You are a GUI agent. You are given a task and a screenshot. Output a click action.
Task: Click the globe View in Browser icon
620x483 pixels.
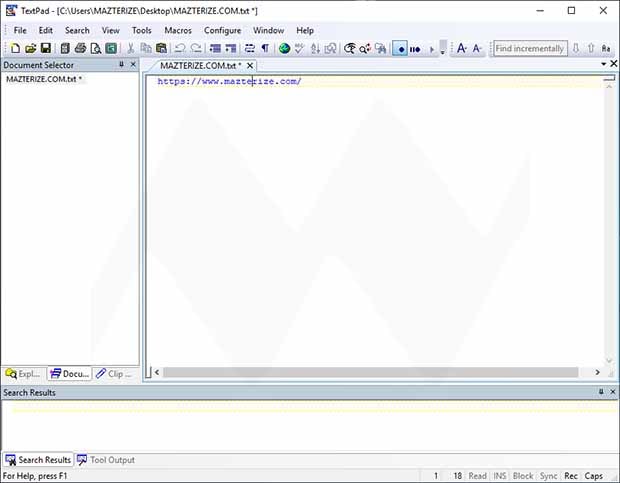click(x=284, y=48)
